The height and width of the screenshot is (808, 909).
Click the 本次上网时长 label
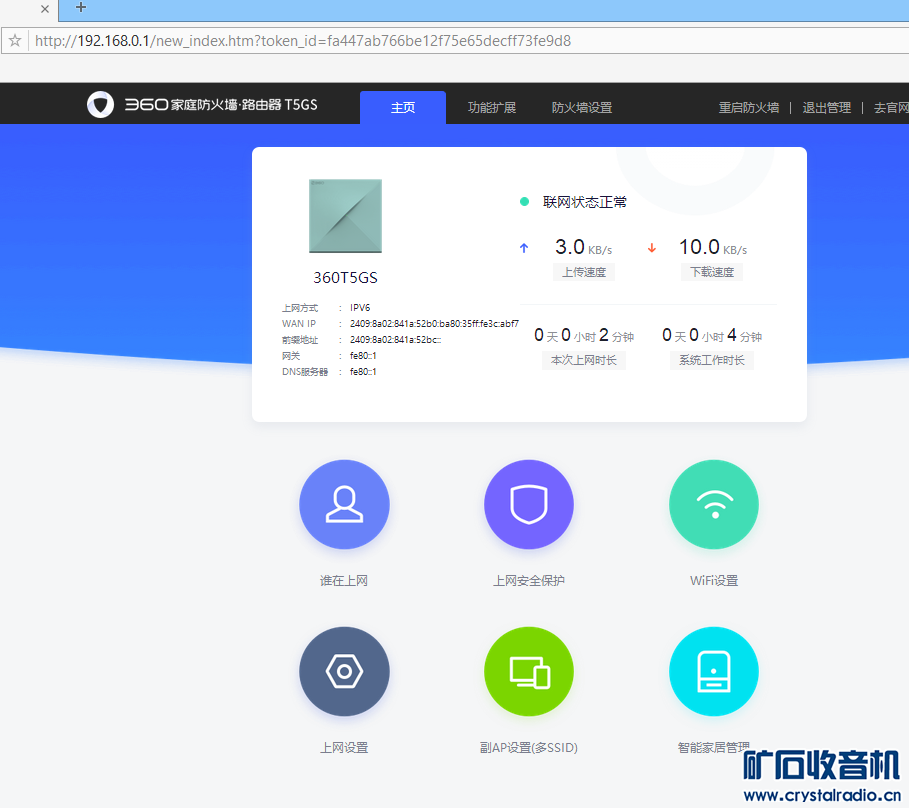[584, 360]
